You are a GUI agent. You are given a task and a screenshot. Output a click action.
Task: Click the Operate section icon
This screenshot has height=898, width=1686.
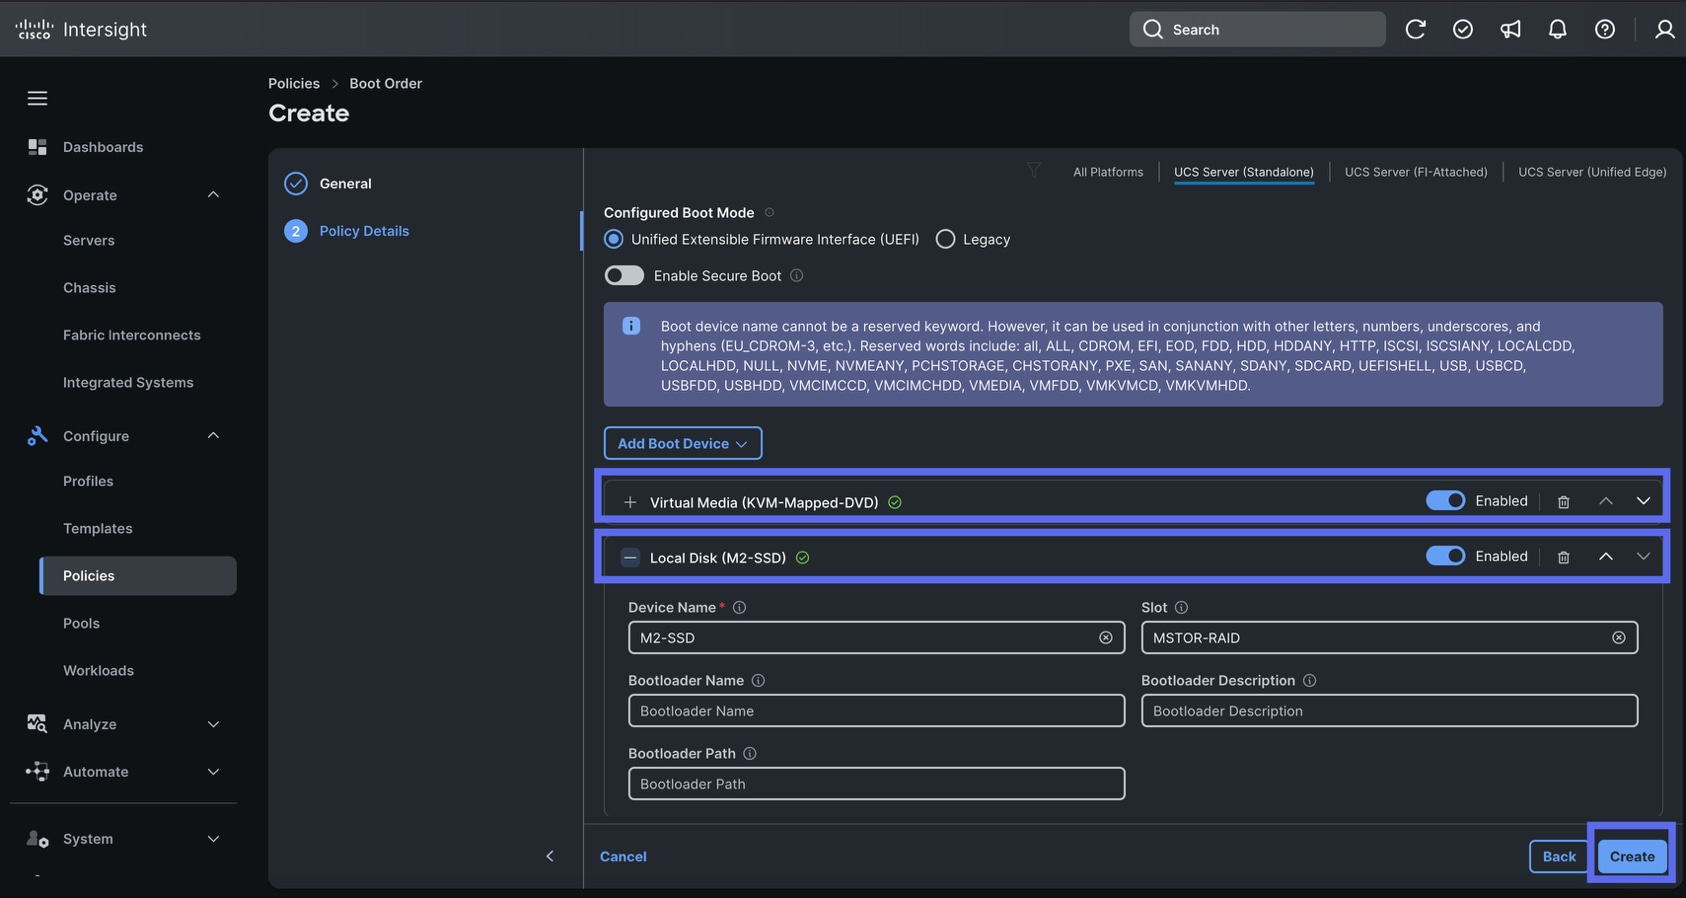pos(37,195)
